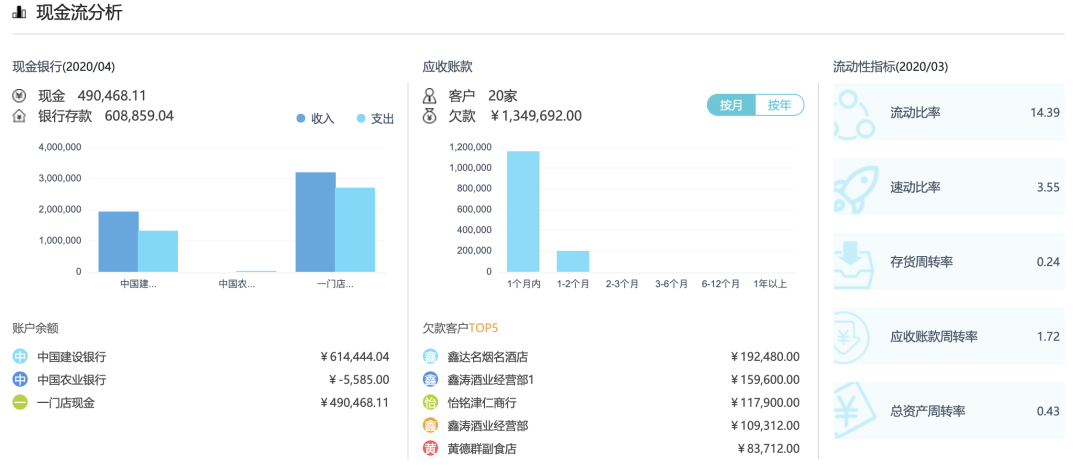Viewport: 1080px width, 470px height.
Task: Click the 中国建设银行 account icon
Action: tap(20, 357)
